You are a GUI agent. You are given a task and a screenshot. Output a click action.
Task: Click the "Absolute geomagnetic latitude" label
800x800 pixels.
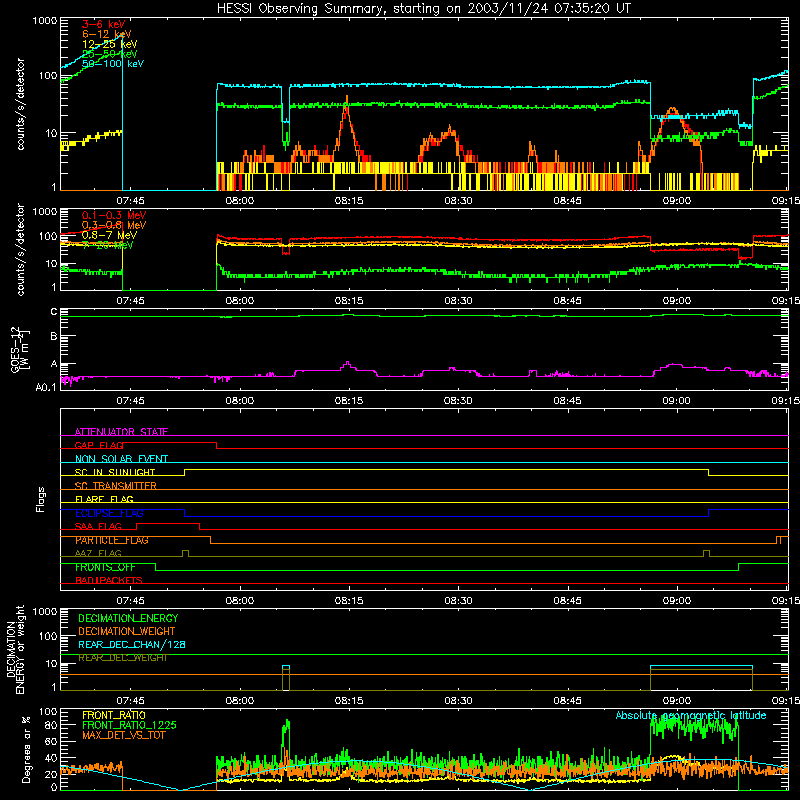691,715
